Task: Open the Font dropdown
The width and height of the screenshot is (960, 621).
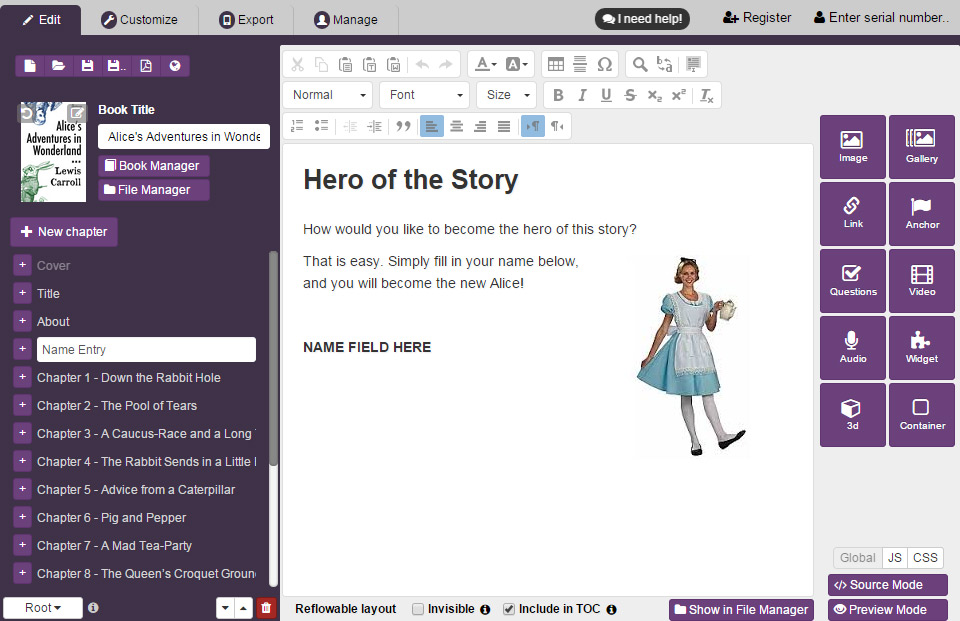Action: click(x=425, y=95)
